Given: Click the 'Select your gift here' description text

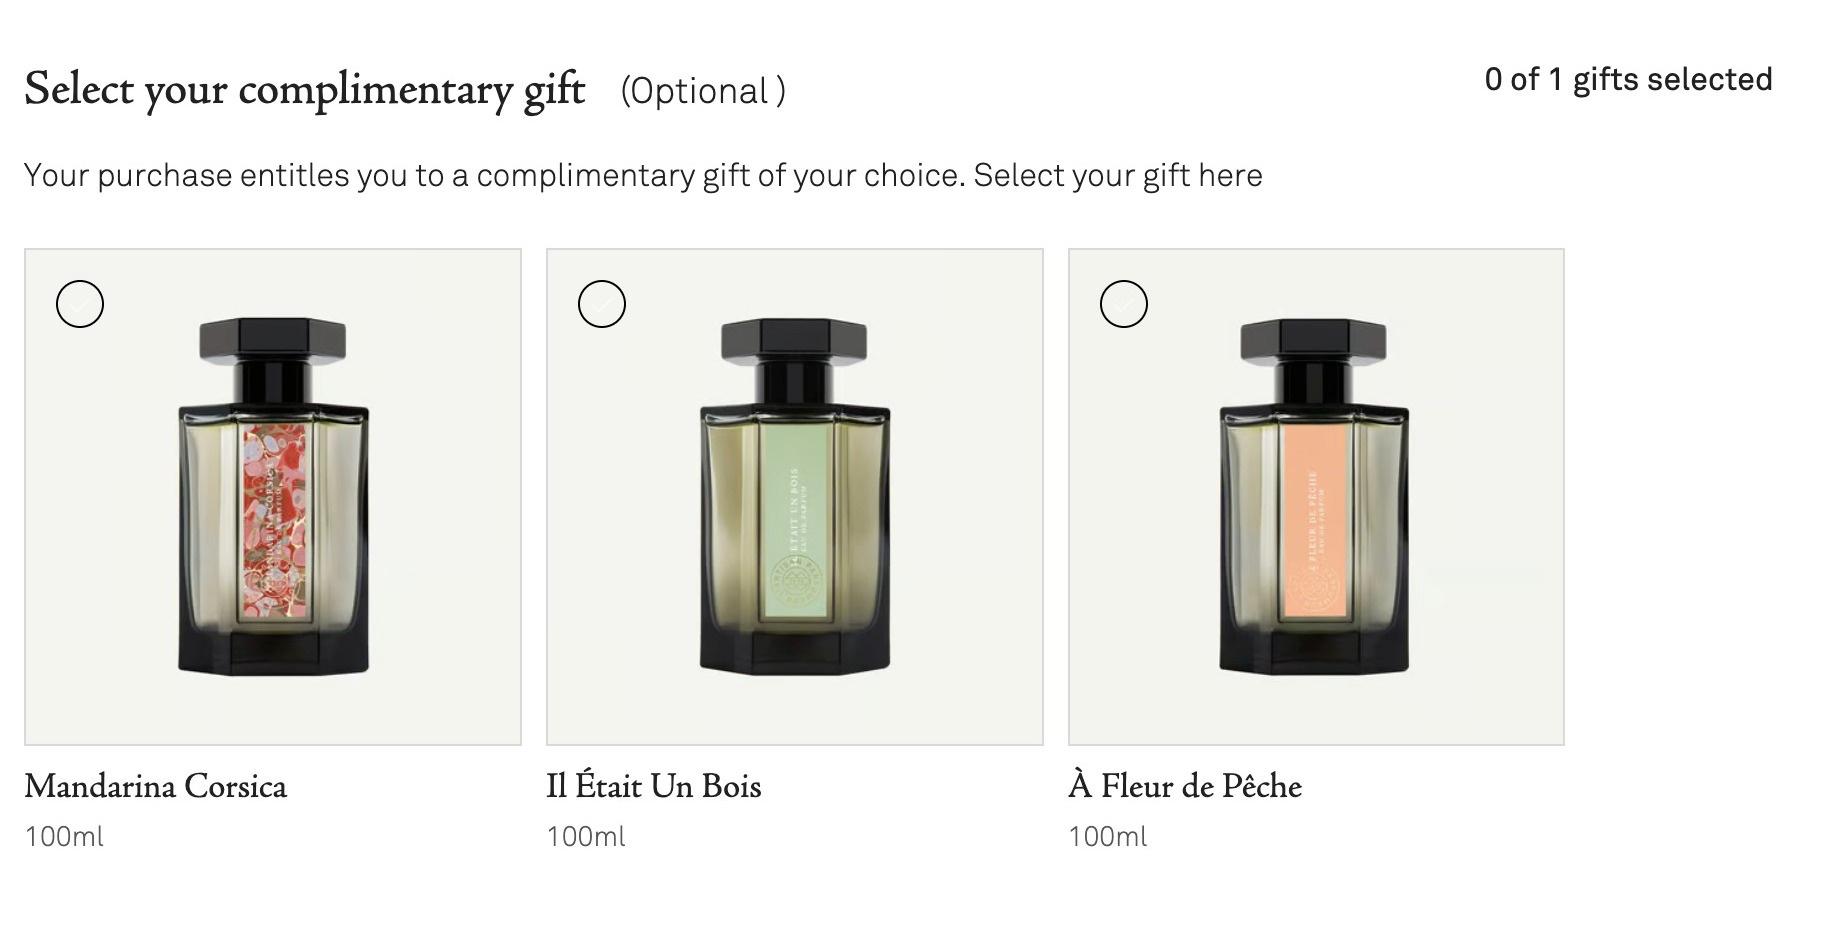Looking at the screenshot, I should coord(1118,176).
